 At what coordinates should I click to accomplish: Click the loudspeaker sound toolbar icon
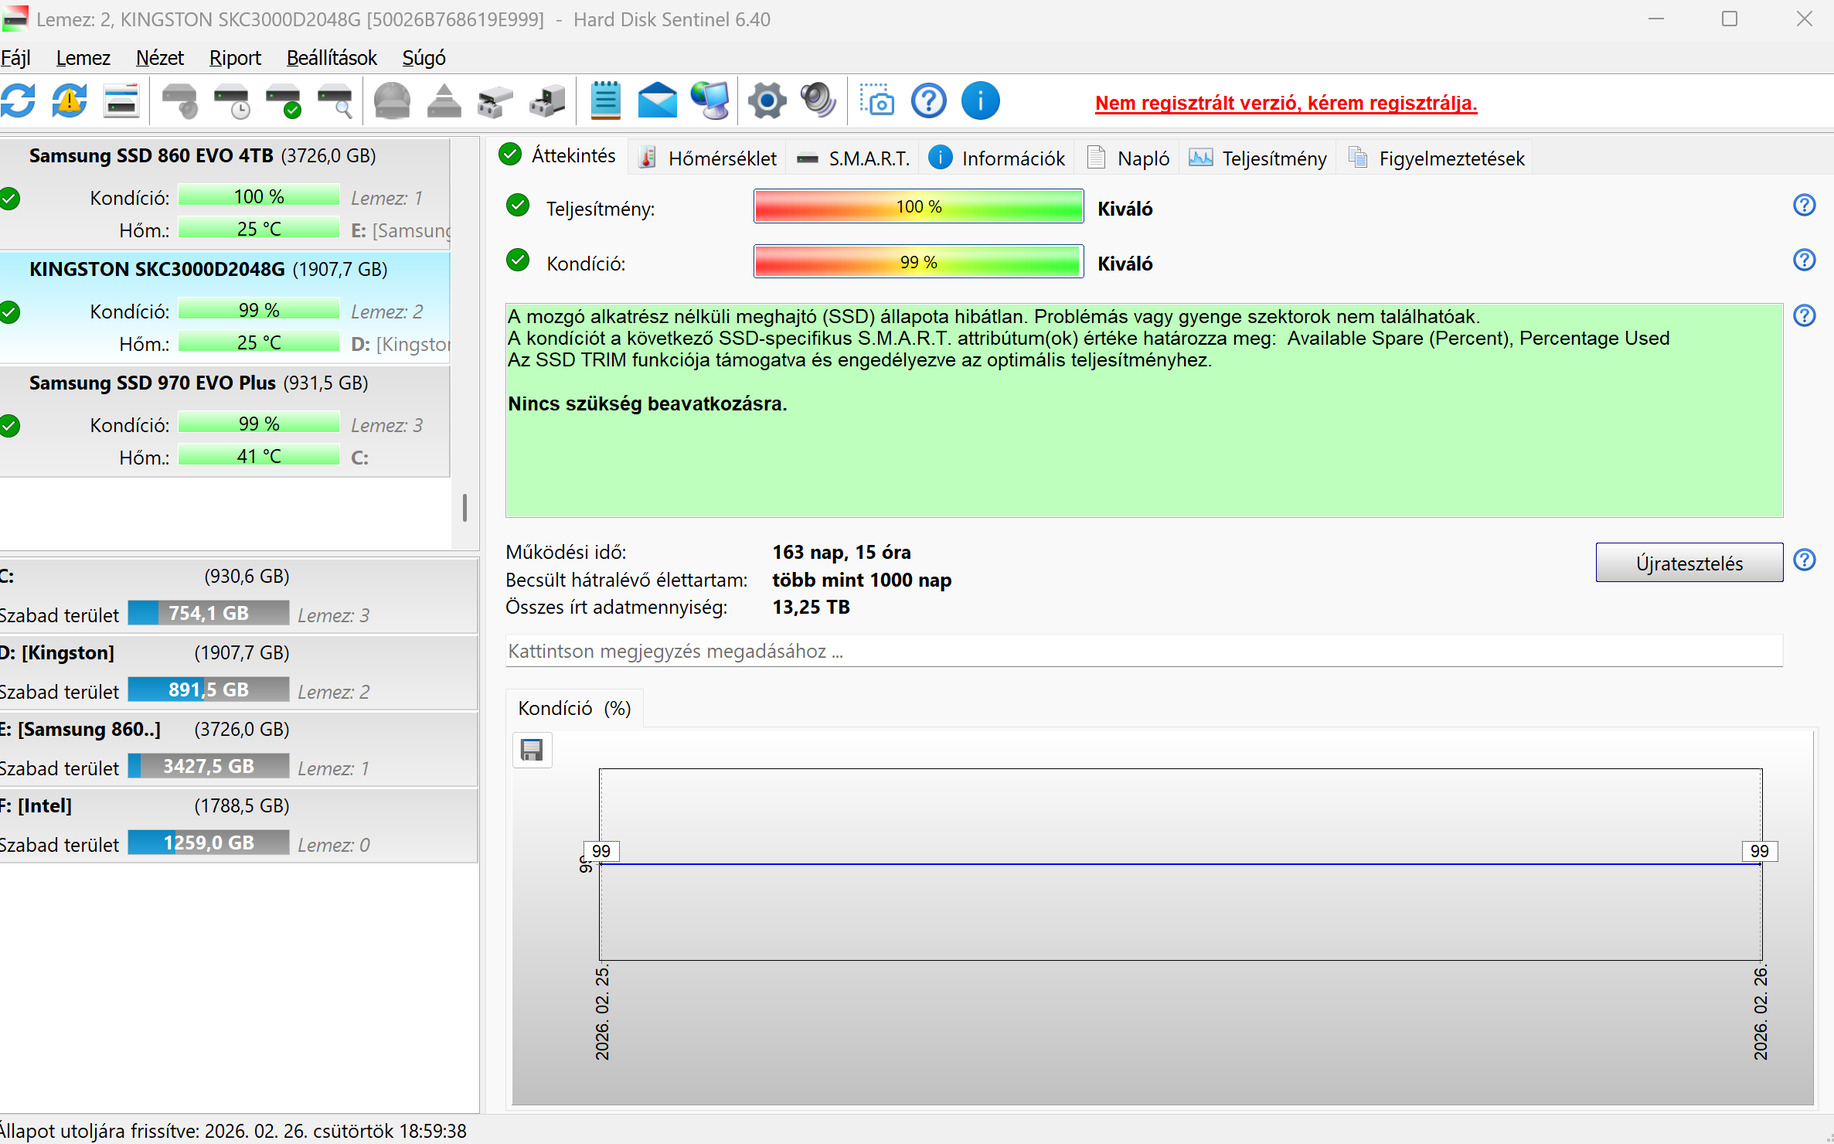(x=819, y=101)
